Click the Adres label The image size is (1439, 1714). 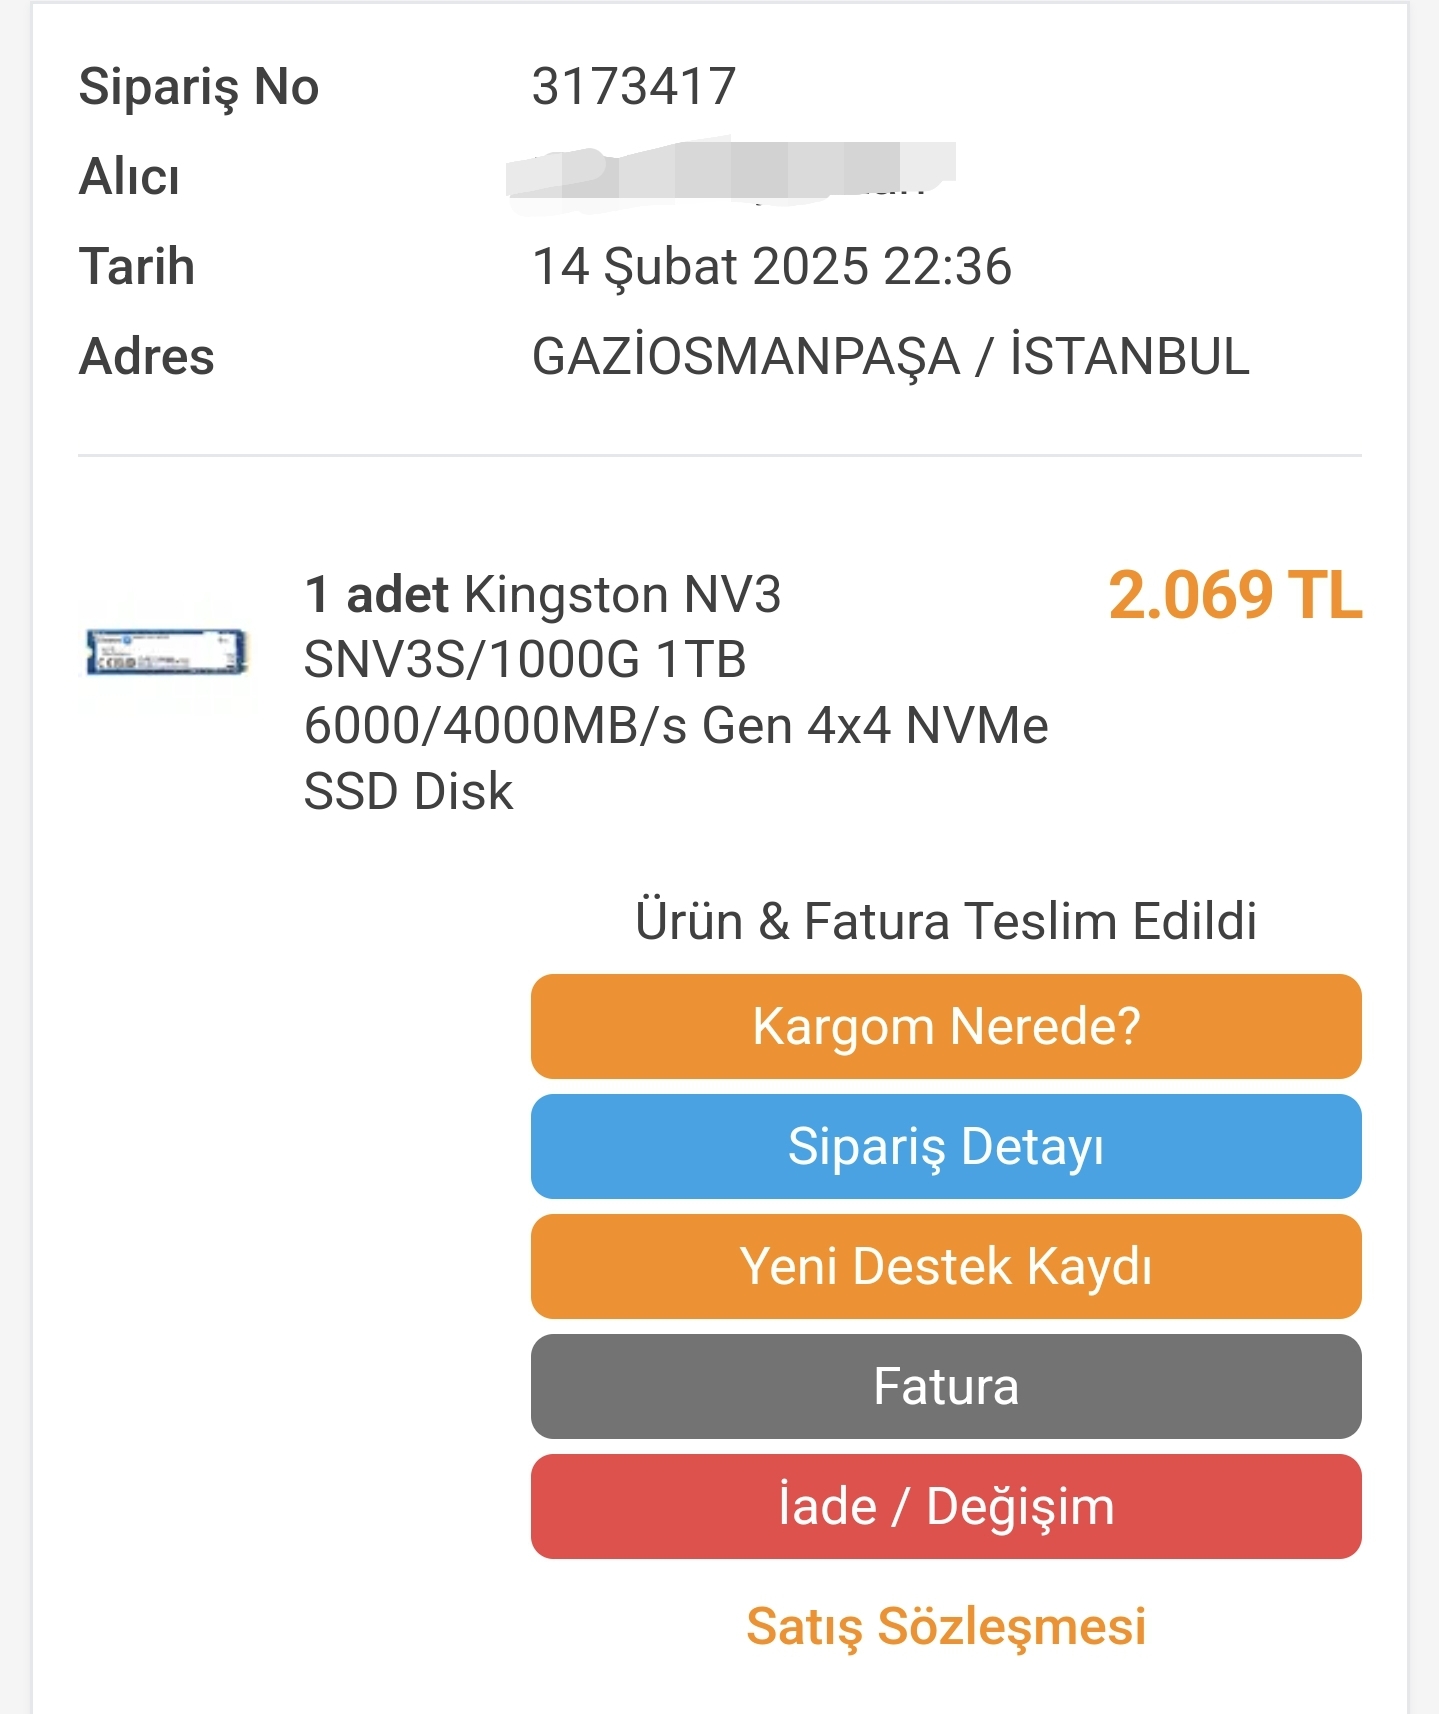(x=146, y=357)
